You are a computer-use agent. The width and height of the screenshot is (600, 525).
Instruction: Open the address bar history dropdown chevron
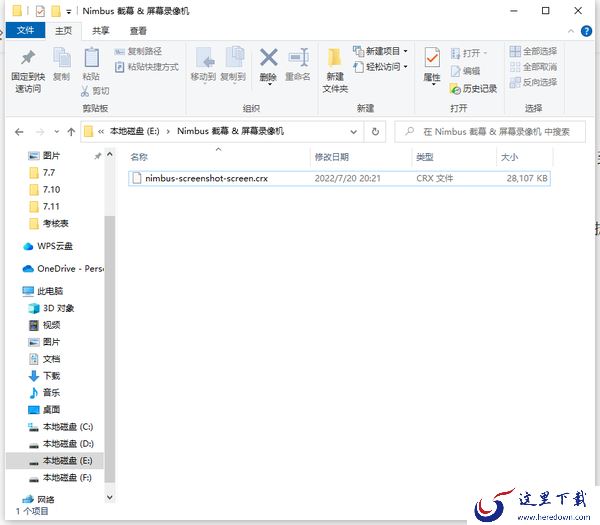coord(354,132)
